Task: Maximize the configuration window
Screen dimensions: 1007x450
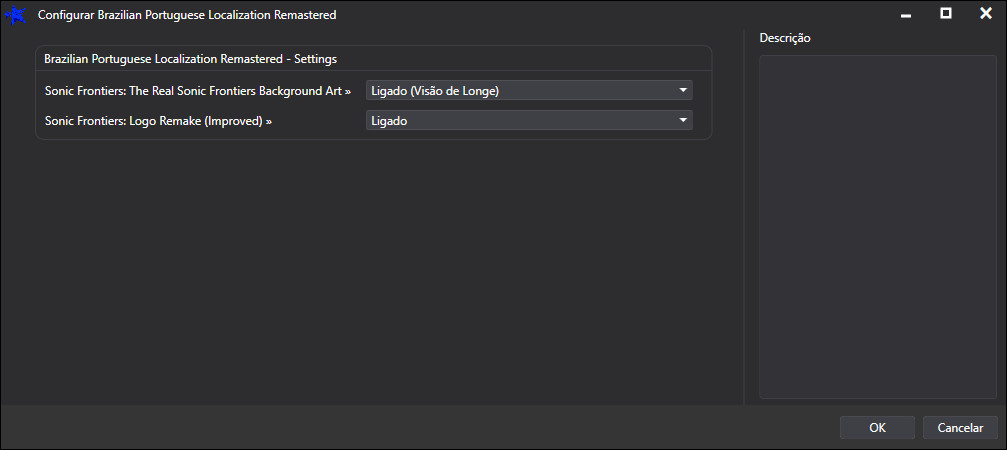Action: point(945,13)
